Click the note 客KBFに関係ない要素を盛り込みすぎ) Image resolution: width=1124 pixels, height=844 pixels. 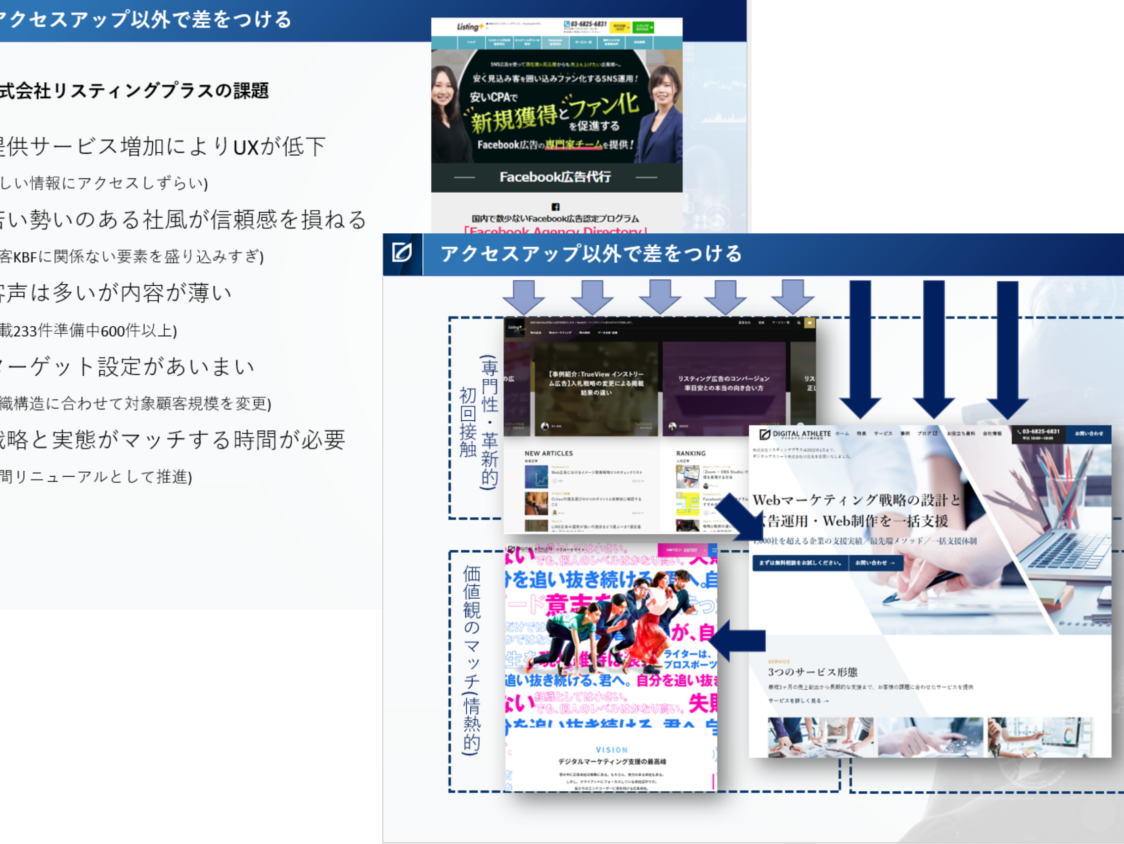[132, 256]
